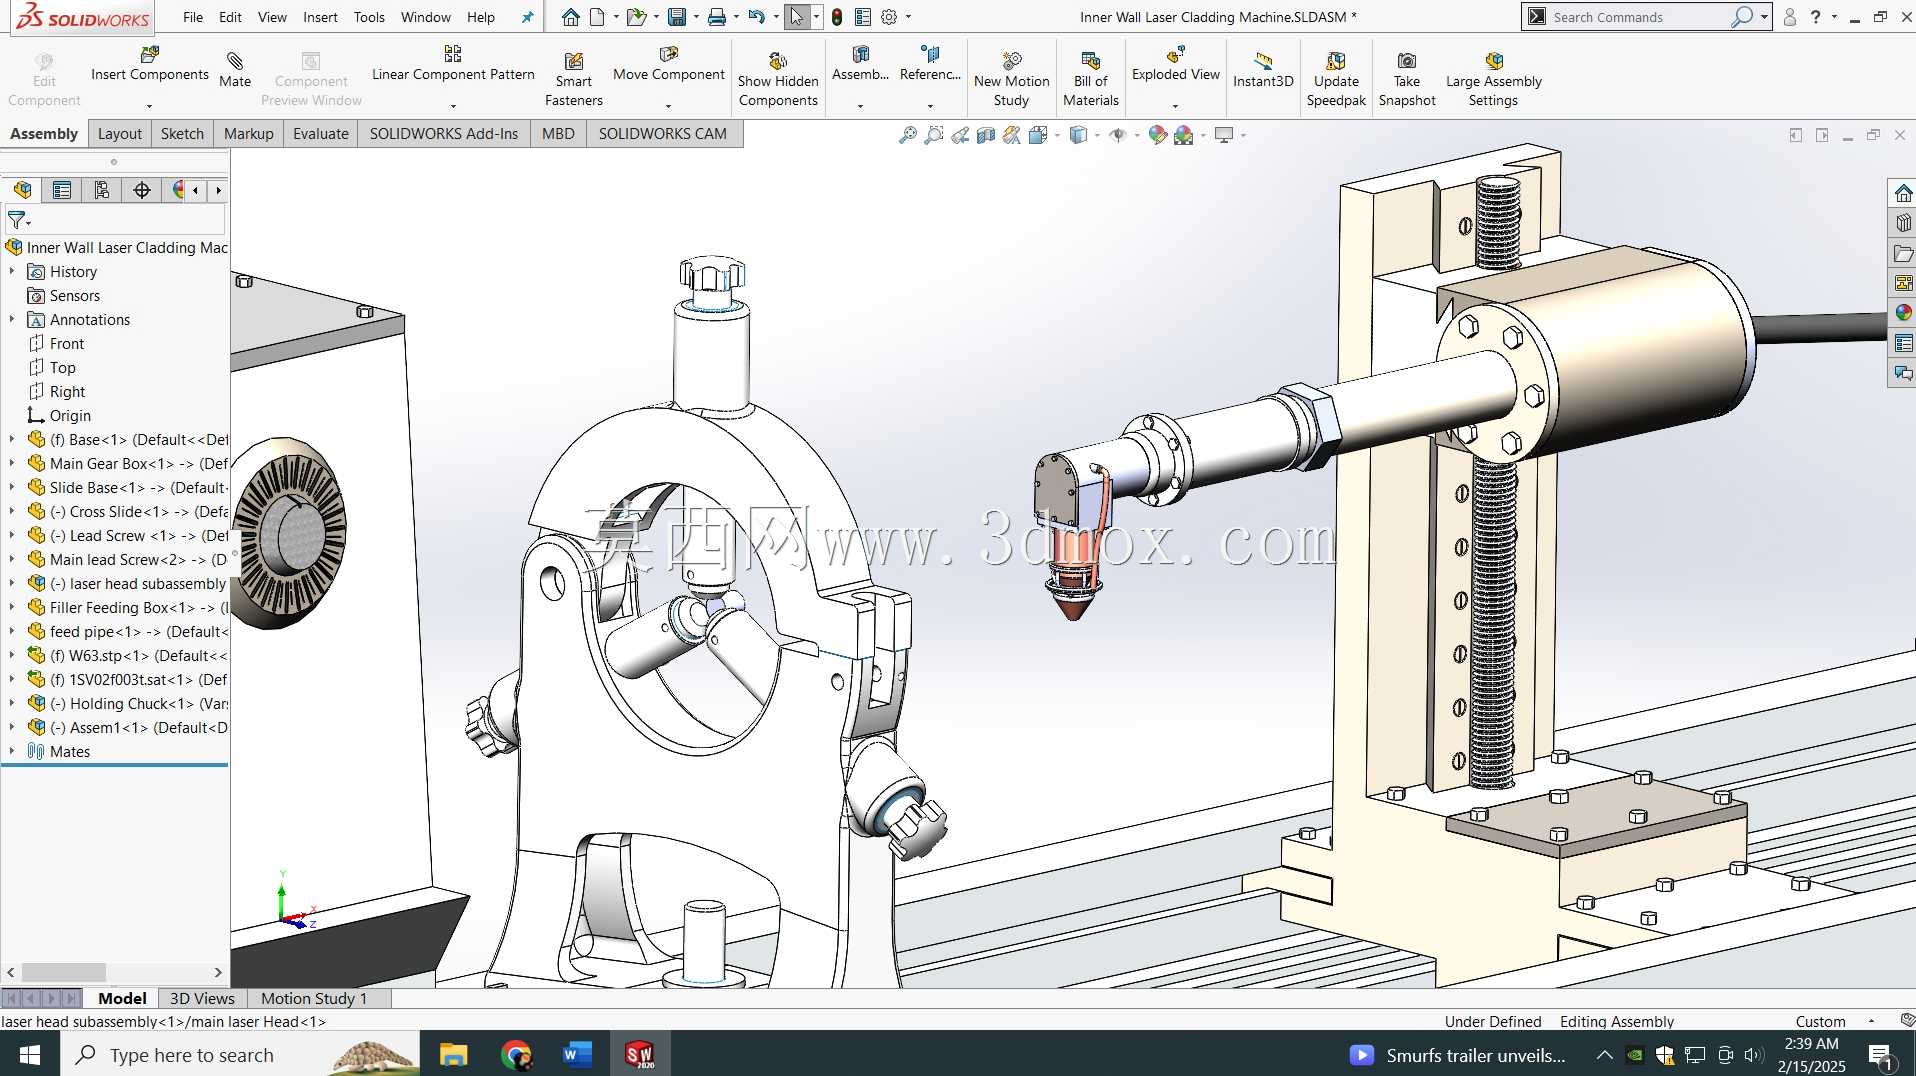Click the Zoom to Fit icon
1916x1076 pixels.
(908, 135)
